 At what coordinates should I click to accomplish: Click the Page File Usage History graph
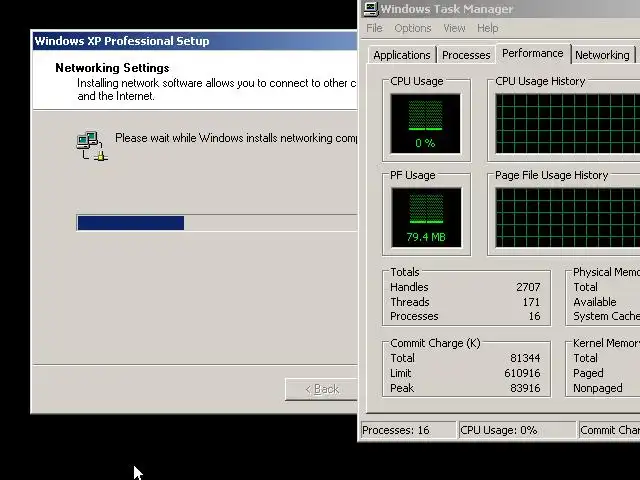567,218
